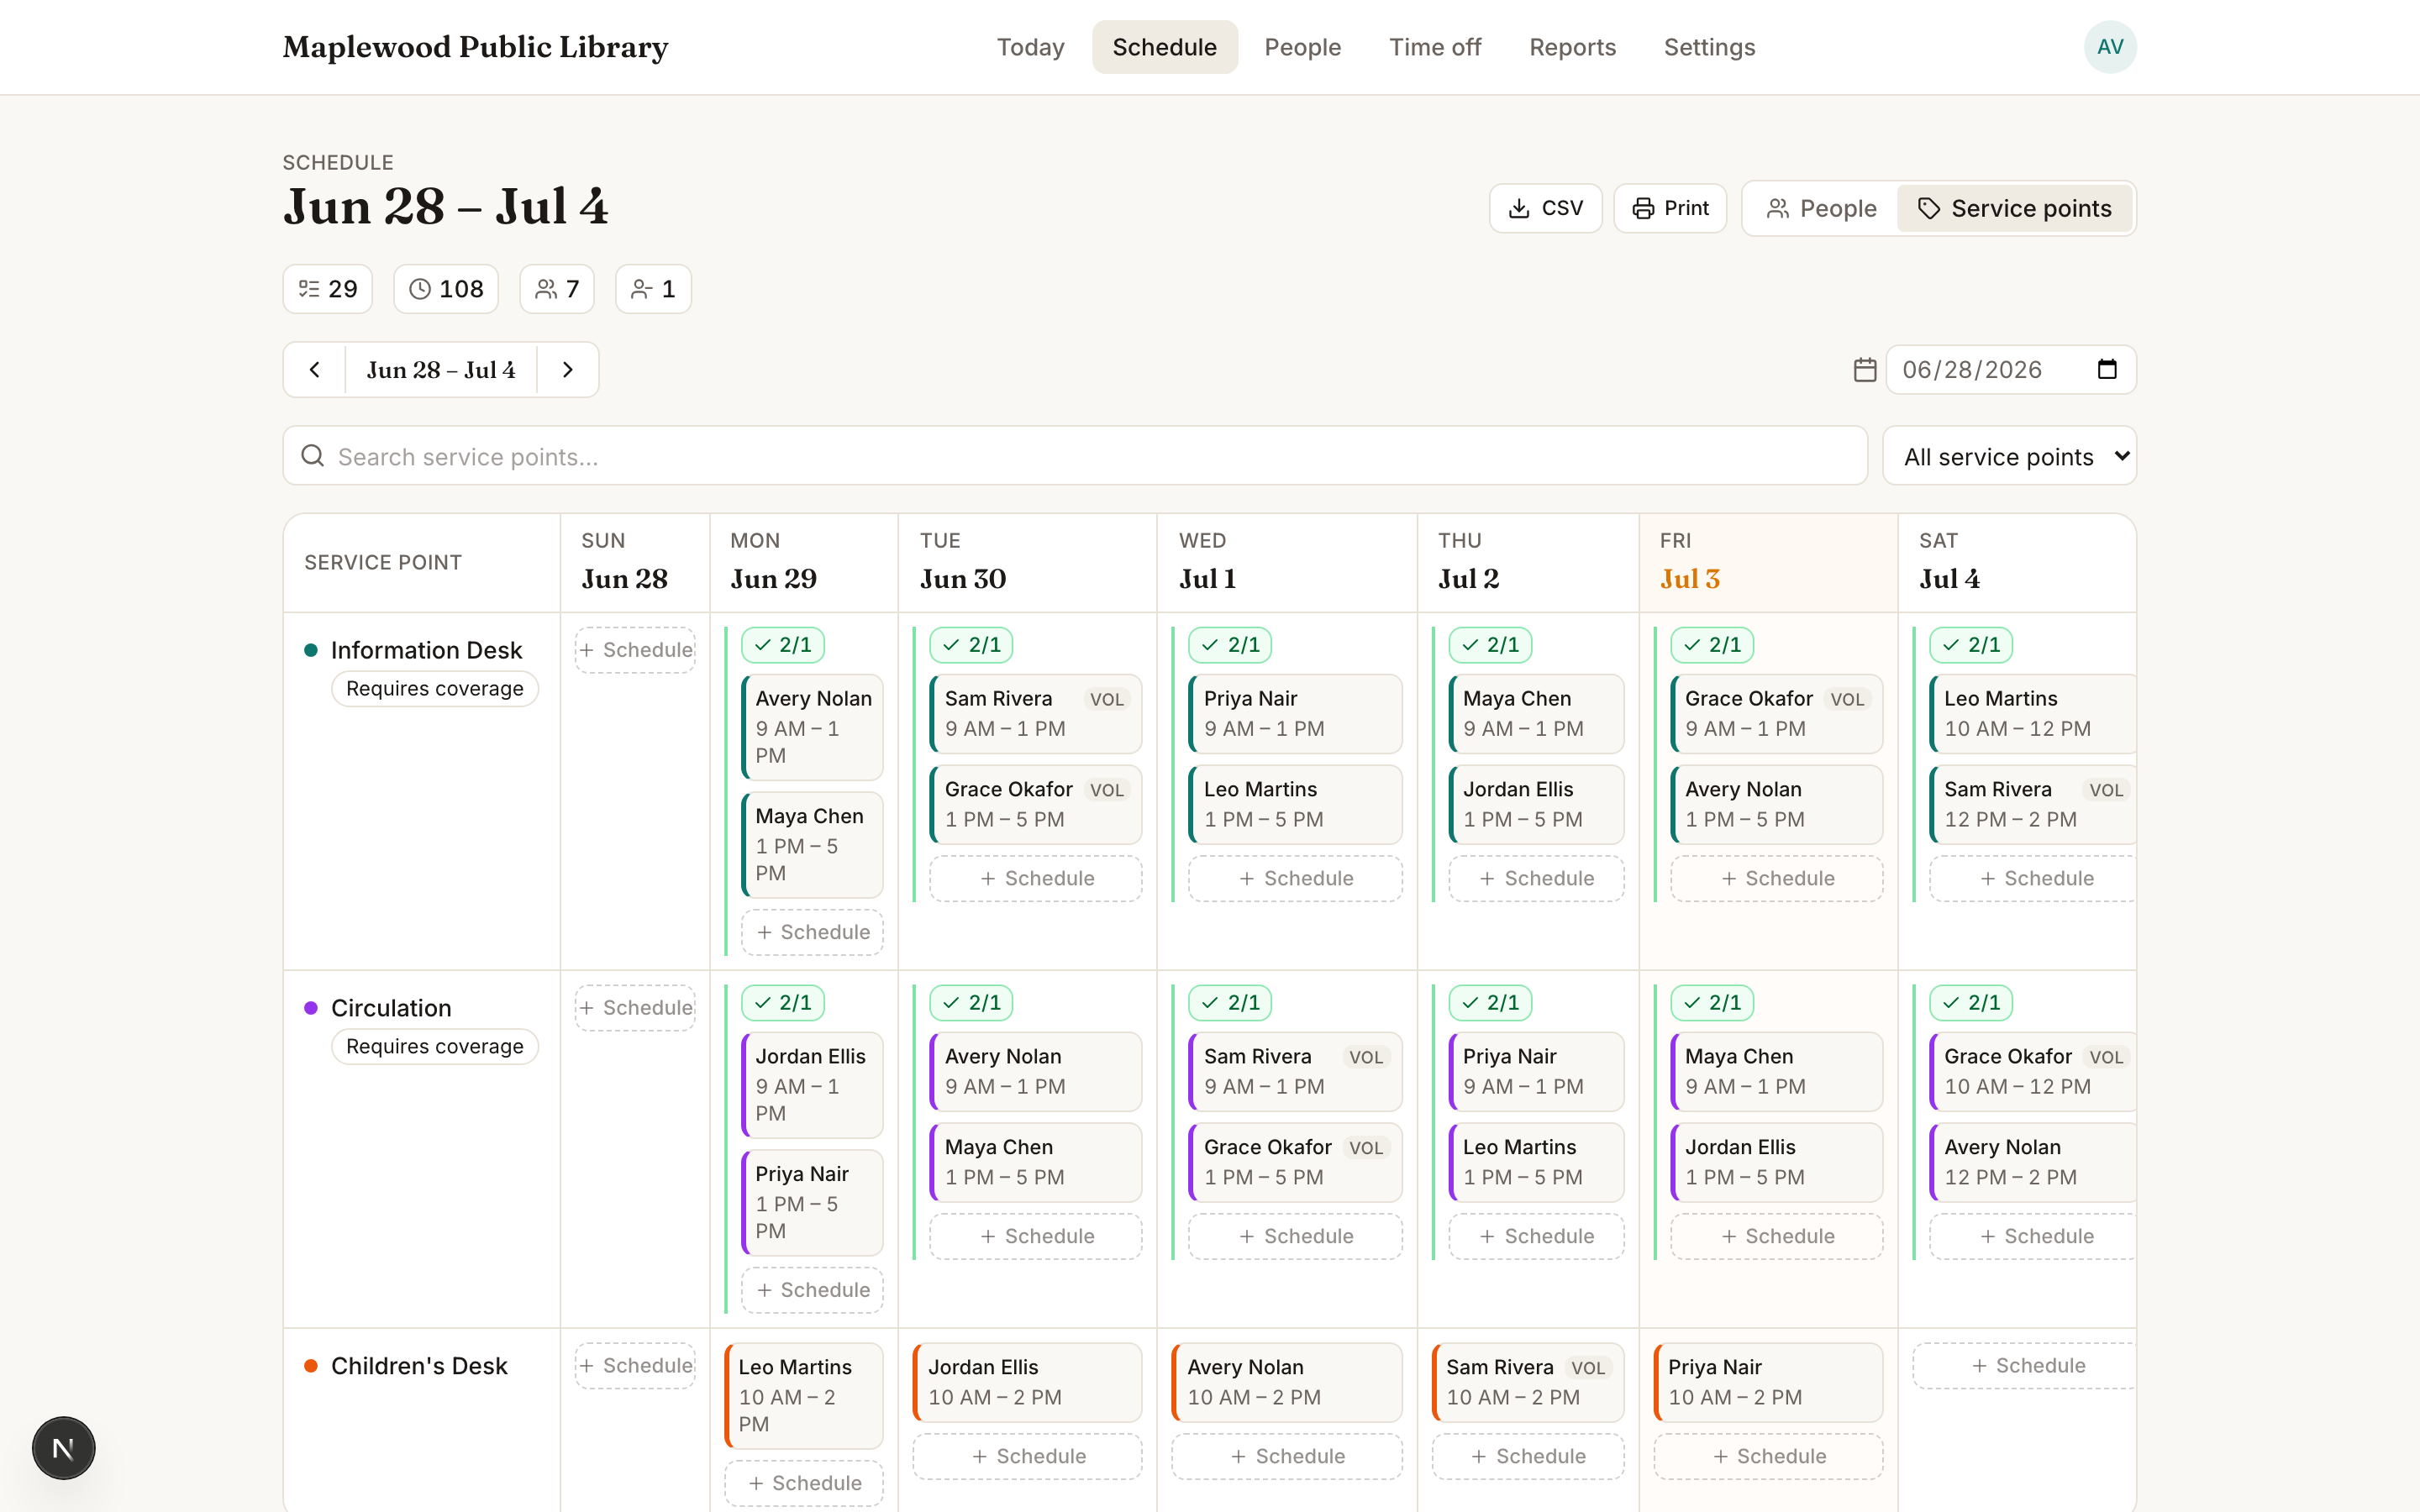Screen dimensions: 2420x1512
Task: Click the Children's Desk row label
Action: point(419,1366)
